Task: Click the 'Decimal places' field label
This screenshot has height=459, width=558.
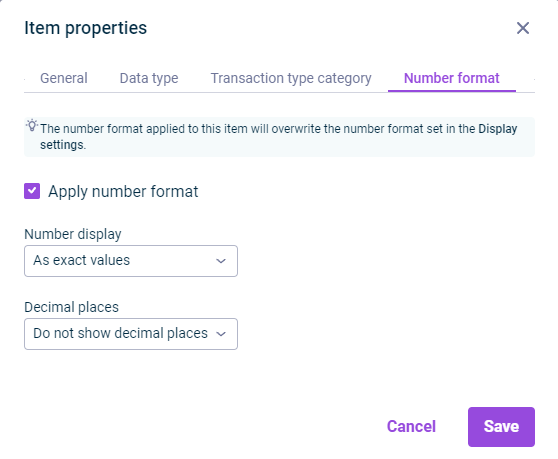Action: coord(71,307)
